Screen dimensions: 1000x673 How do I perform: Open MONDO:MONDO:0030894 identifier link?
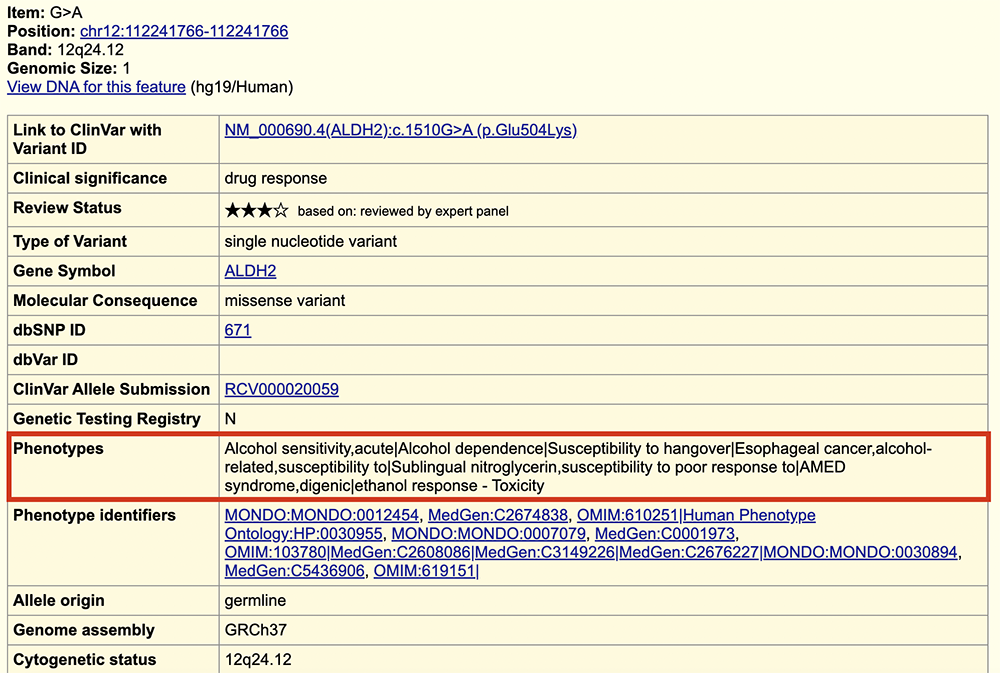click(860, 552)
